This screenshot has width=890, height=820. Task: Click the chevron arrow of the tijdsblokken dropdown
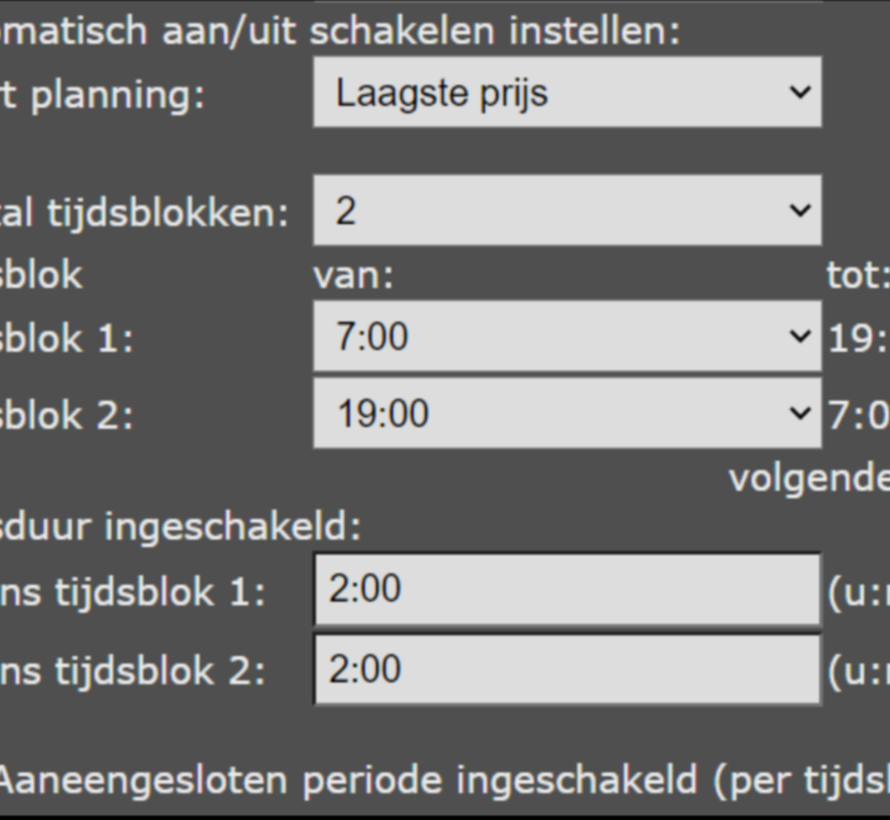(x=799, y=211)
